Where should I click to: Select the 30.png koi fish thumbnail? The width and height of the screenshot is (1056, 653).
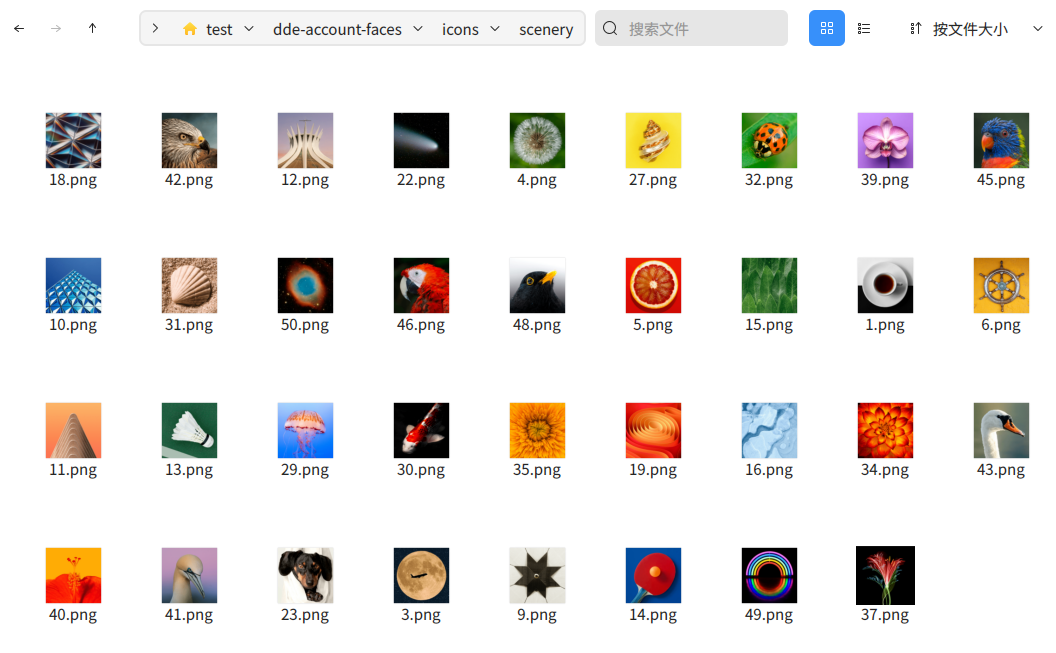(421, 430)
